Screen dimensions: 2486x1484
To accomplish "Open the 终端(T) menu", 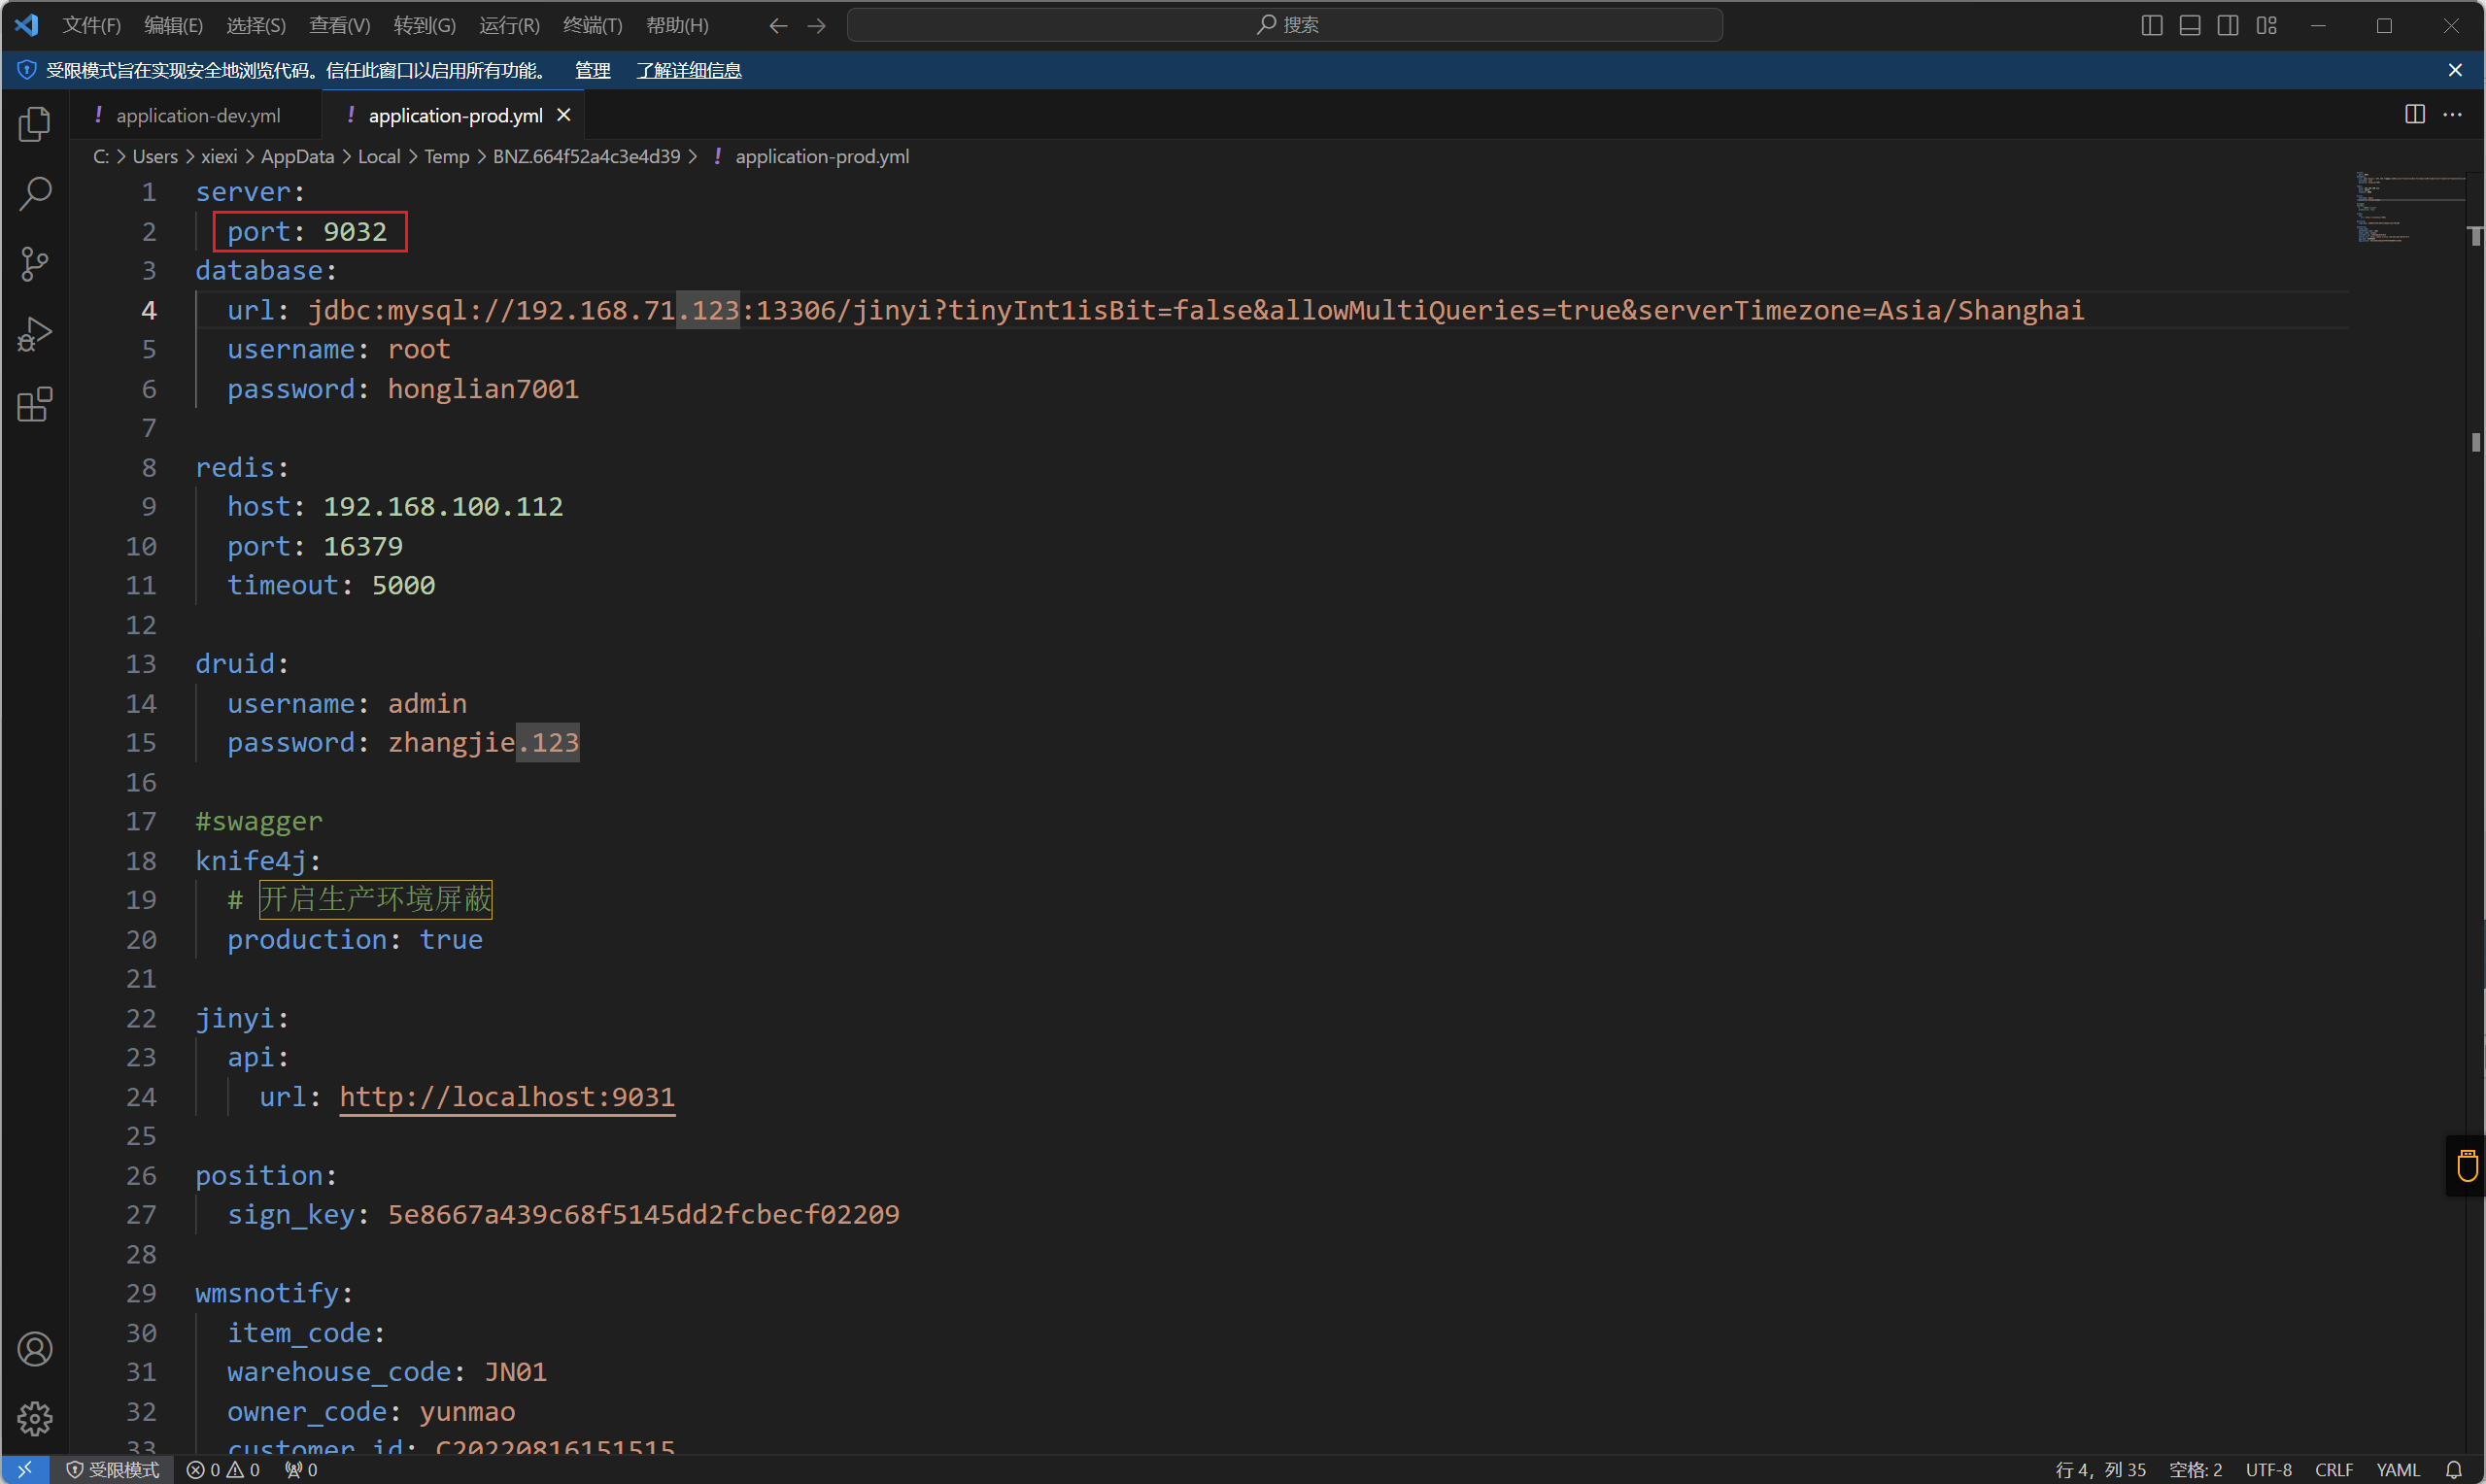I will 592,25.
